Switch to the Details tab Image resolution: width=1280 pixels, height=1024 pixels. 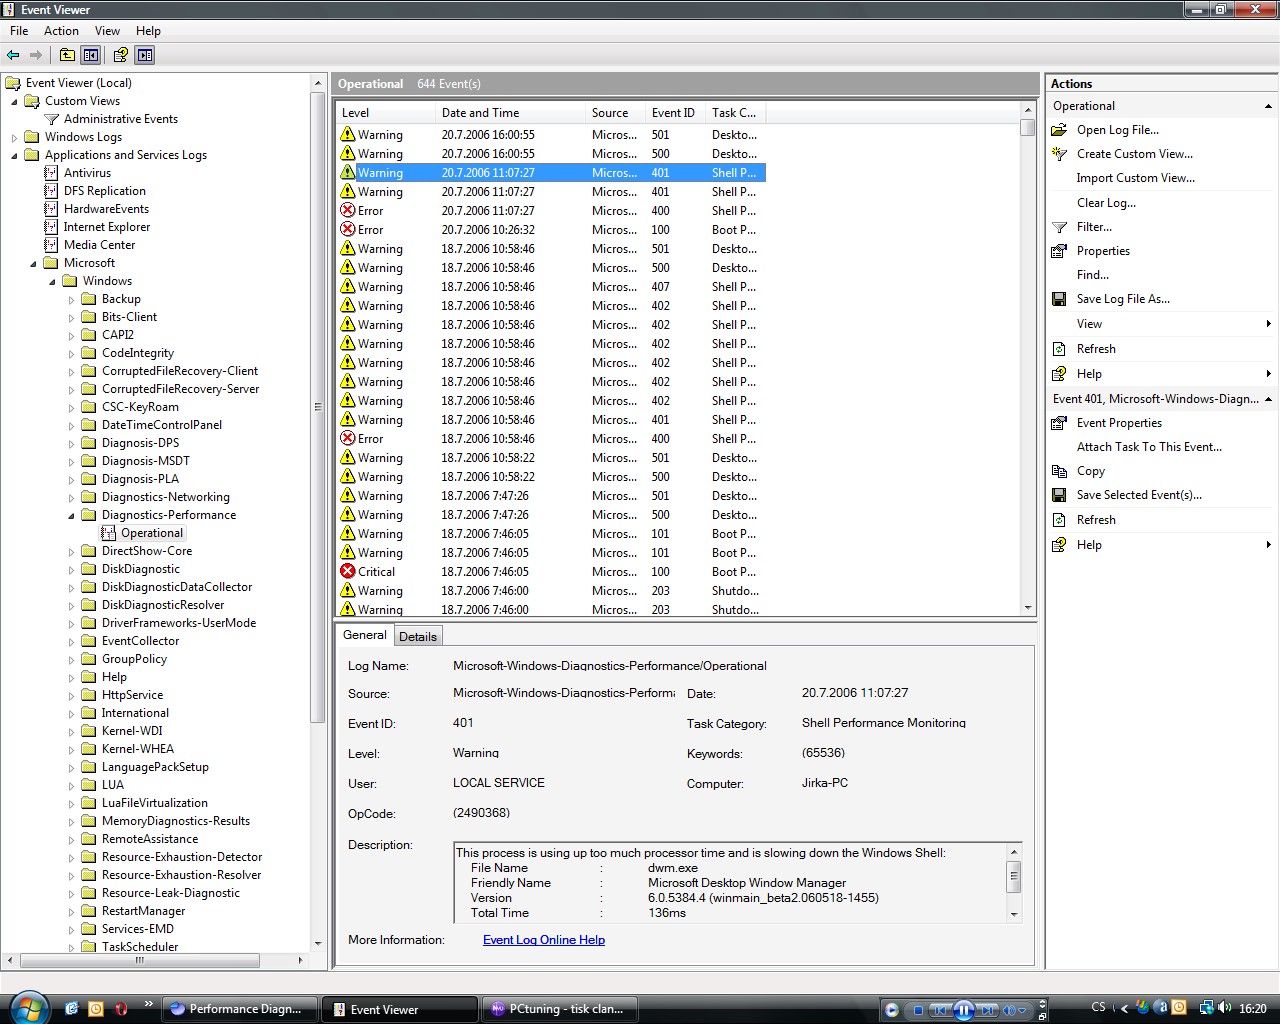click(x=418, y=637)
